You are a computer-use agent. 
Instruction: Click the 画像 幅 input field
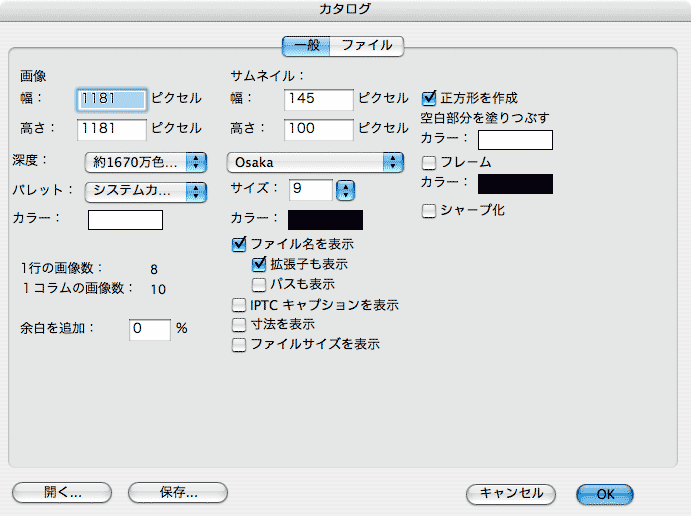click(x=112, y=100)
